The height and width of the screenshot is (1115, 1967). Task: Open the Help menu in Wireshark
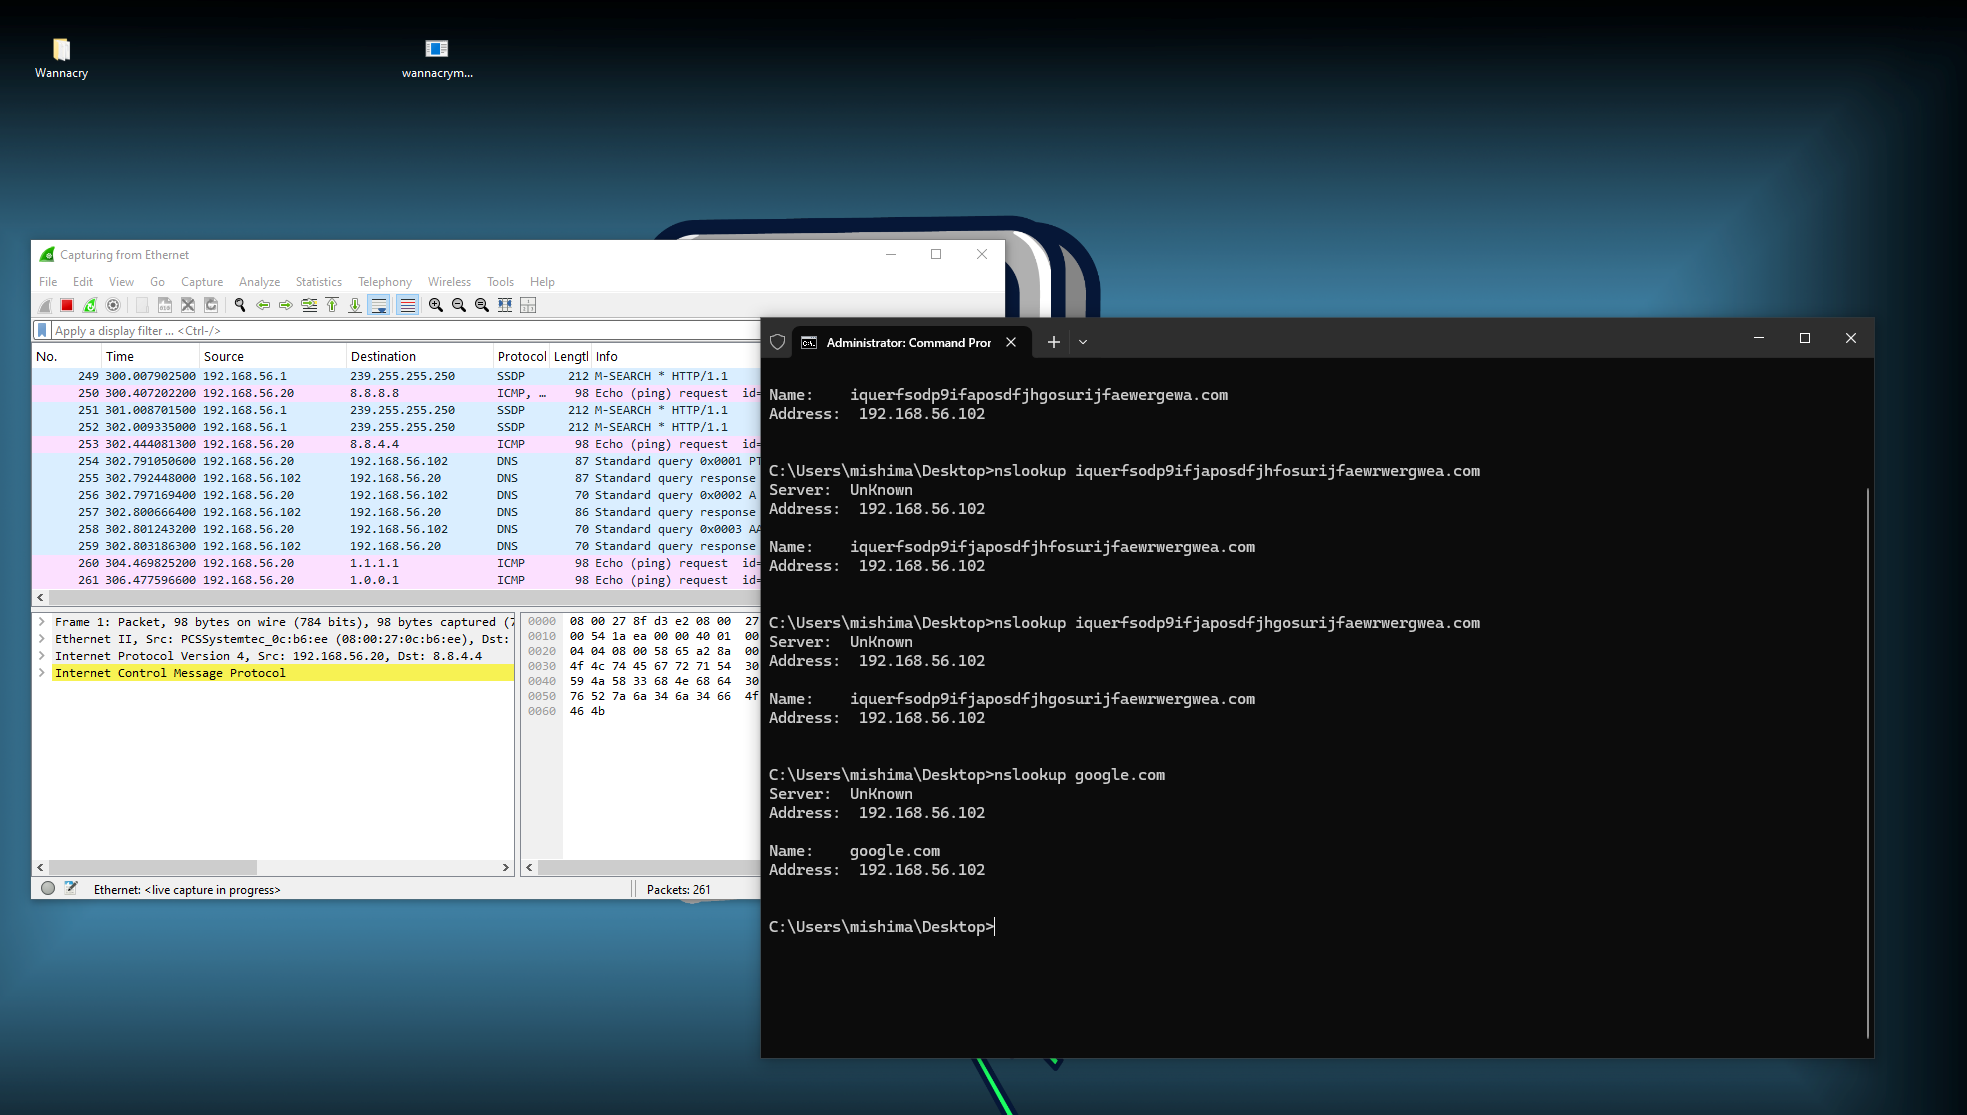[x=542, y=282]
